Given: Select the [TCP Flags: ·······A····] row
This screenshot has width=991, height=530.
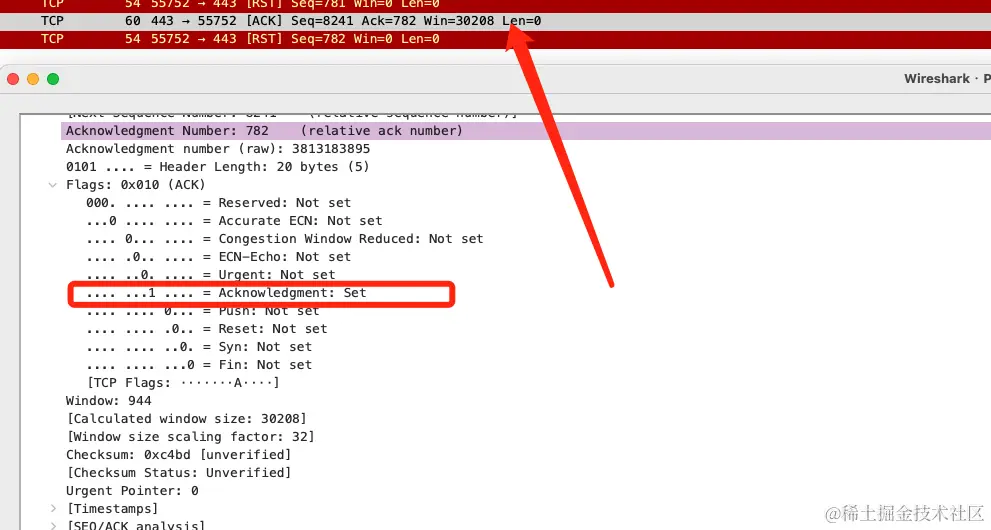Looking at the screenshot, I should click(183, 383).
